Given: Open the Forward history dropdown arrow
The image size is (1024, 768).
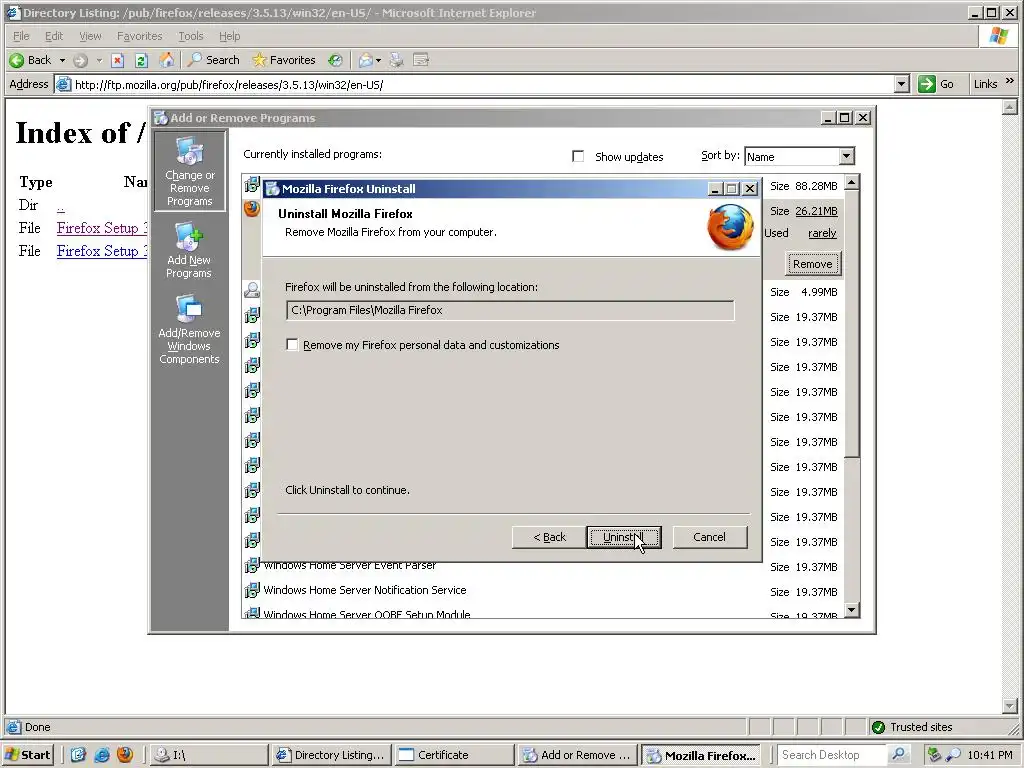Looking at the screenshot, I should [x=99, y=60].
